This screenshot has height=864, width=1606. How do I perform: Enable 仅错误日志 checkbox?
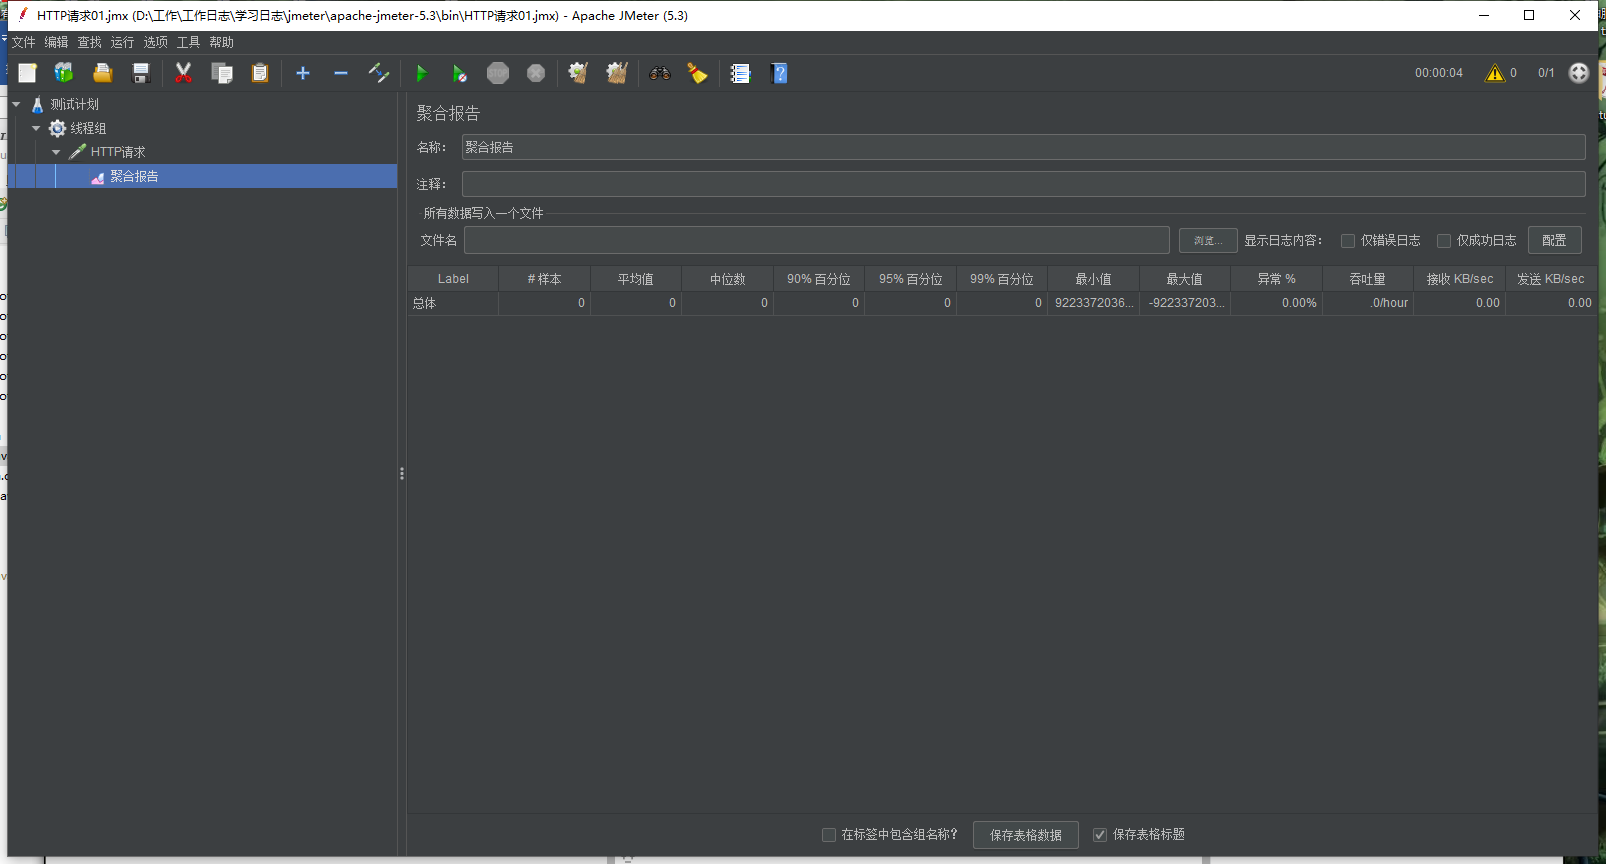coord(1348,241)
